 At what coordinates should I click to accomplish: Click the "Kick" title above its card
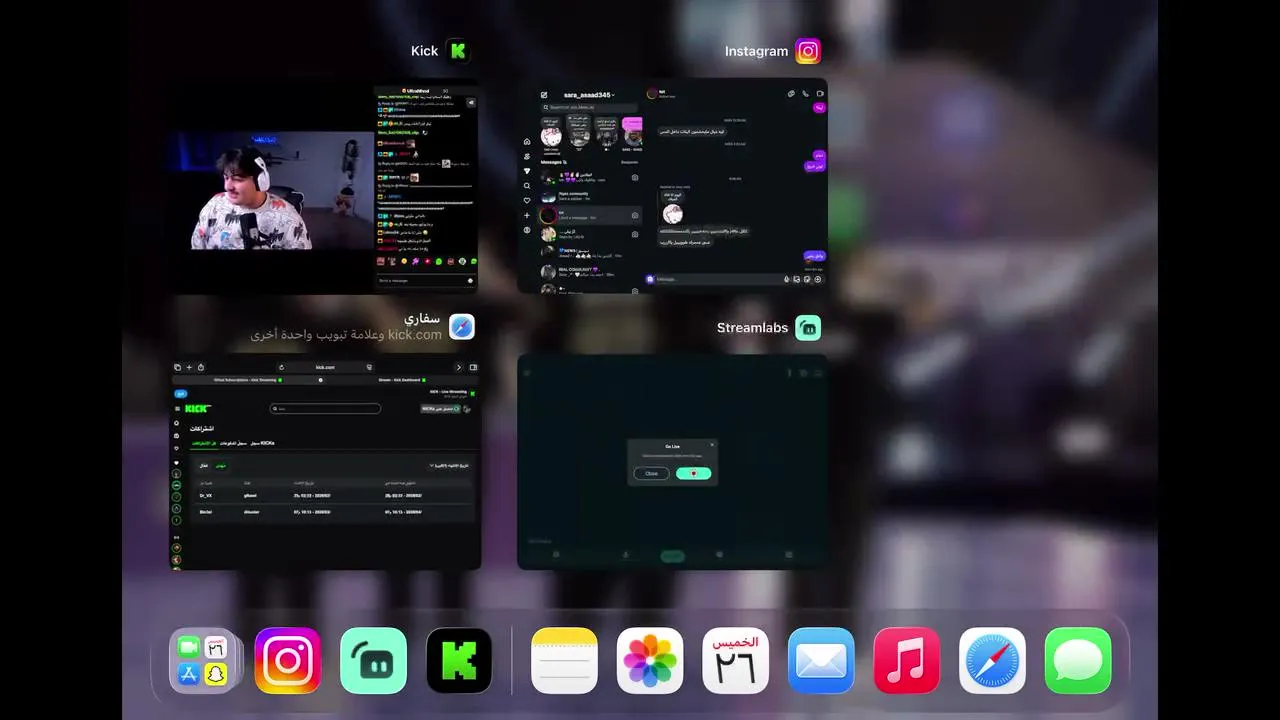tap(424, 51)
